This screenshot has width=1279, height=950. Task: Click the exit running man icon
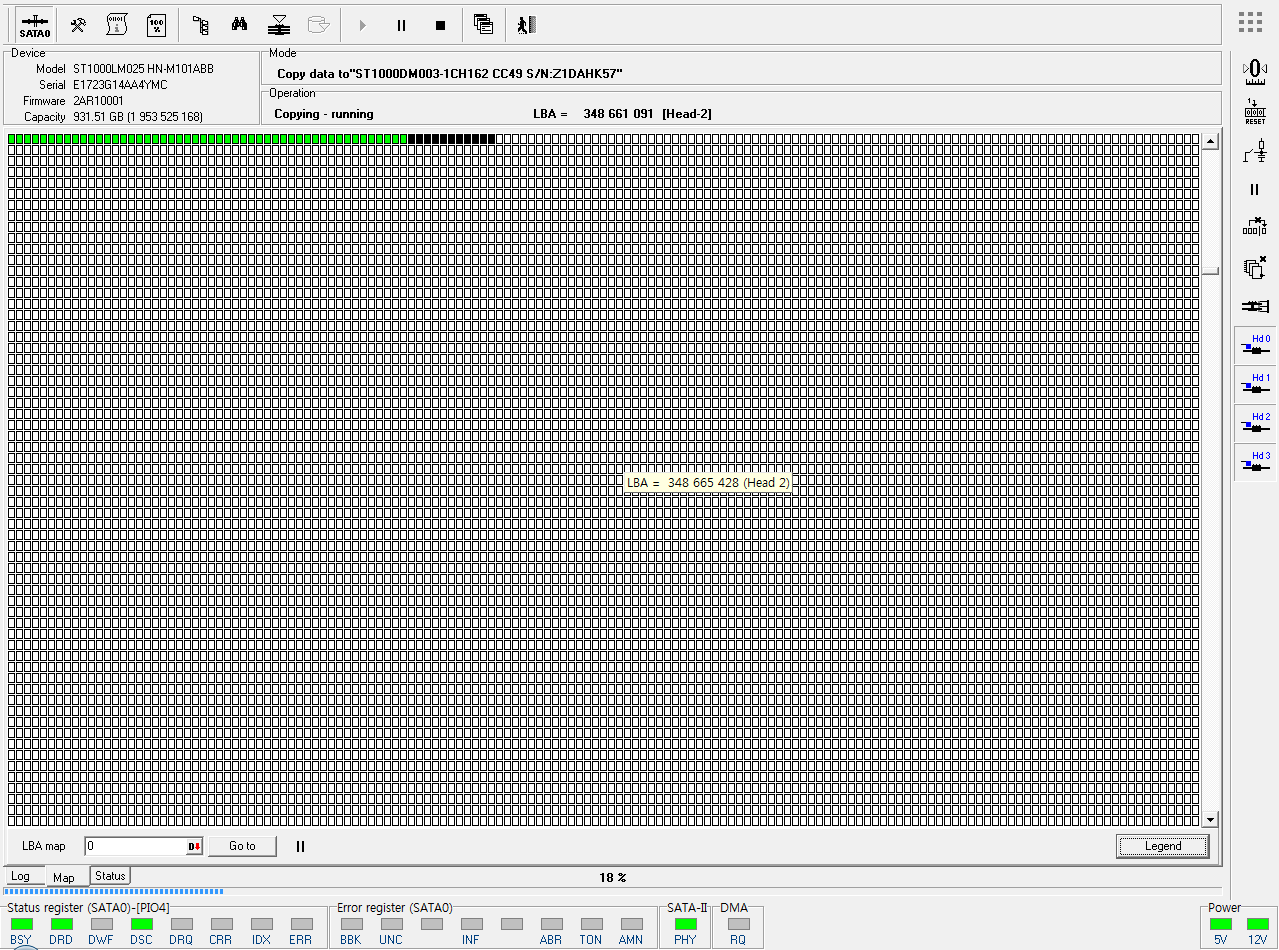(x=526, y=25)
